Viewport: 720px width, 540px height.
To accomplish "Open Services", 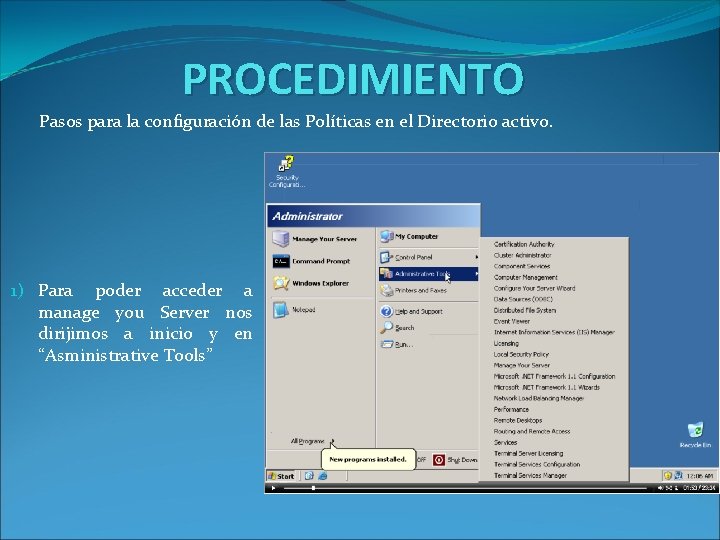I will coord(505,443).
